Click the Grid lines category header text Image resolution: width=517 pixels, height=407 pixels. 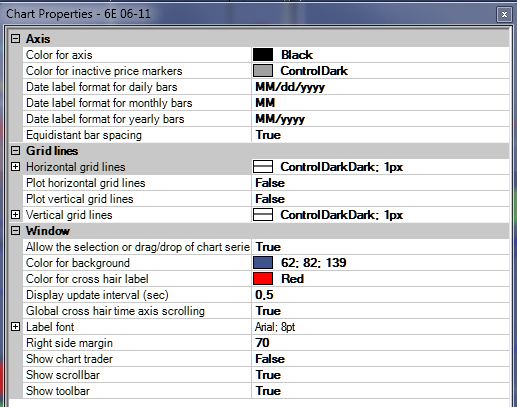pos(52,151)
